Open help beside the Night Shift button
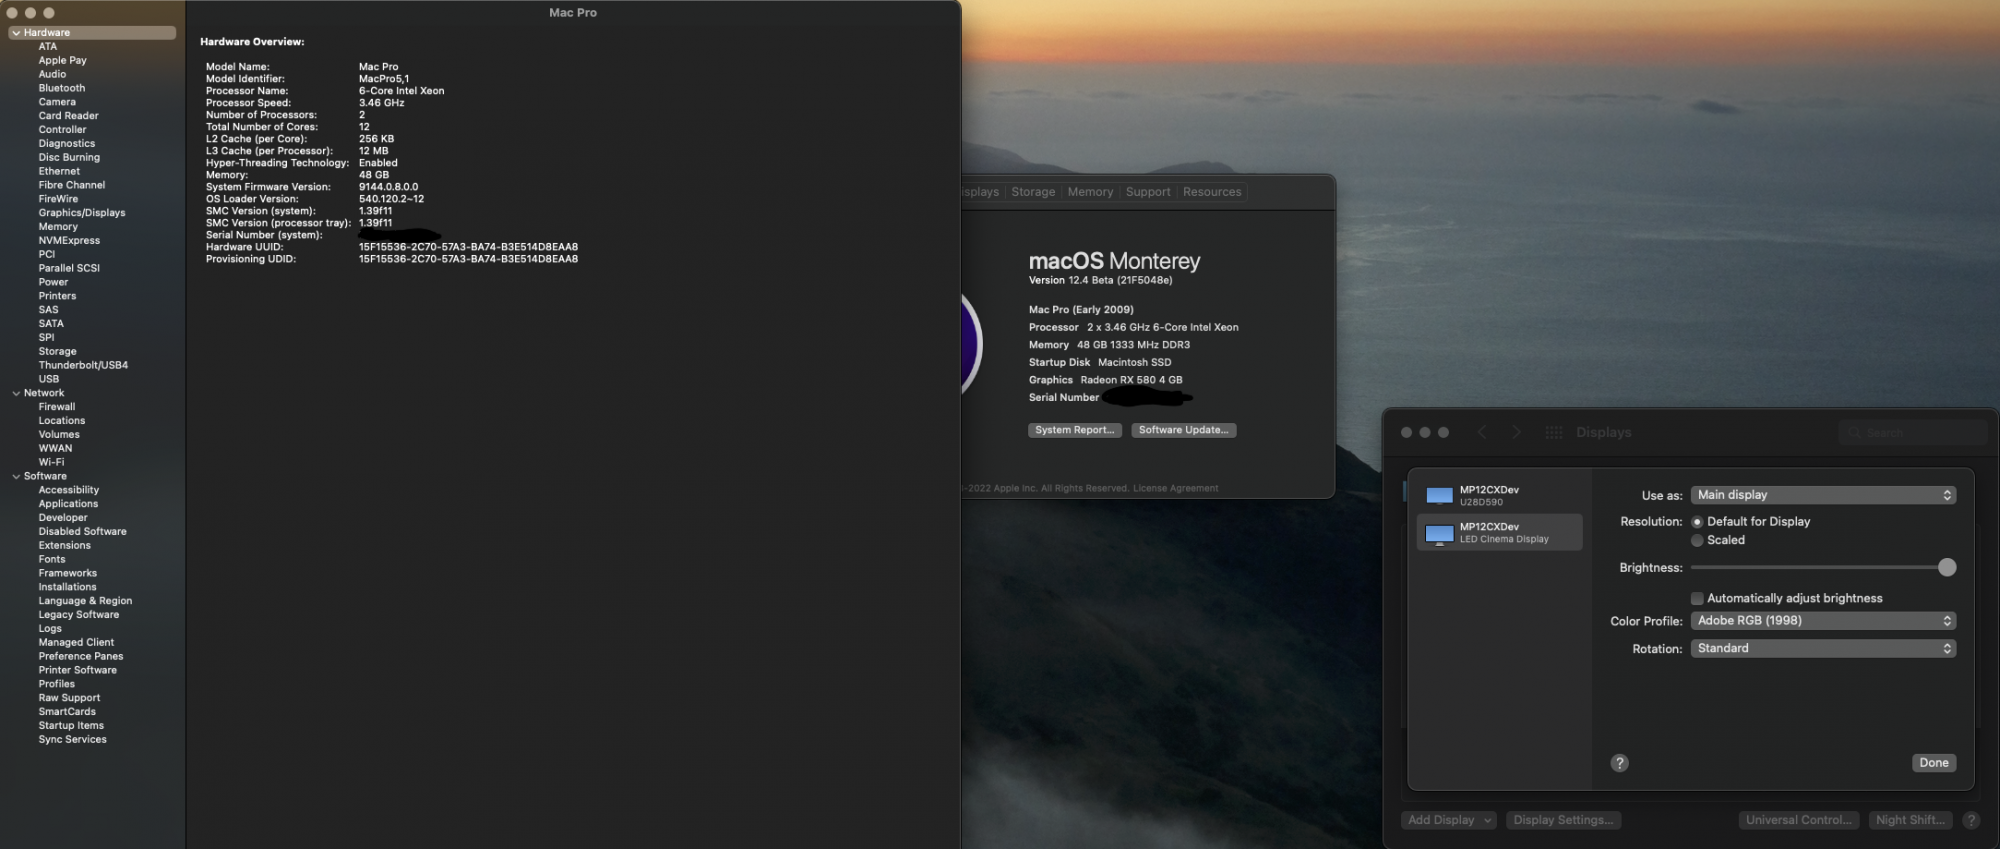2000x849 pixels. click(x=1971, y=820)
